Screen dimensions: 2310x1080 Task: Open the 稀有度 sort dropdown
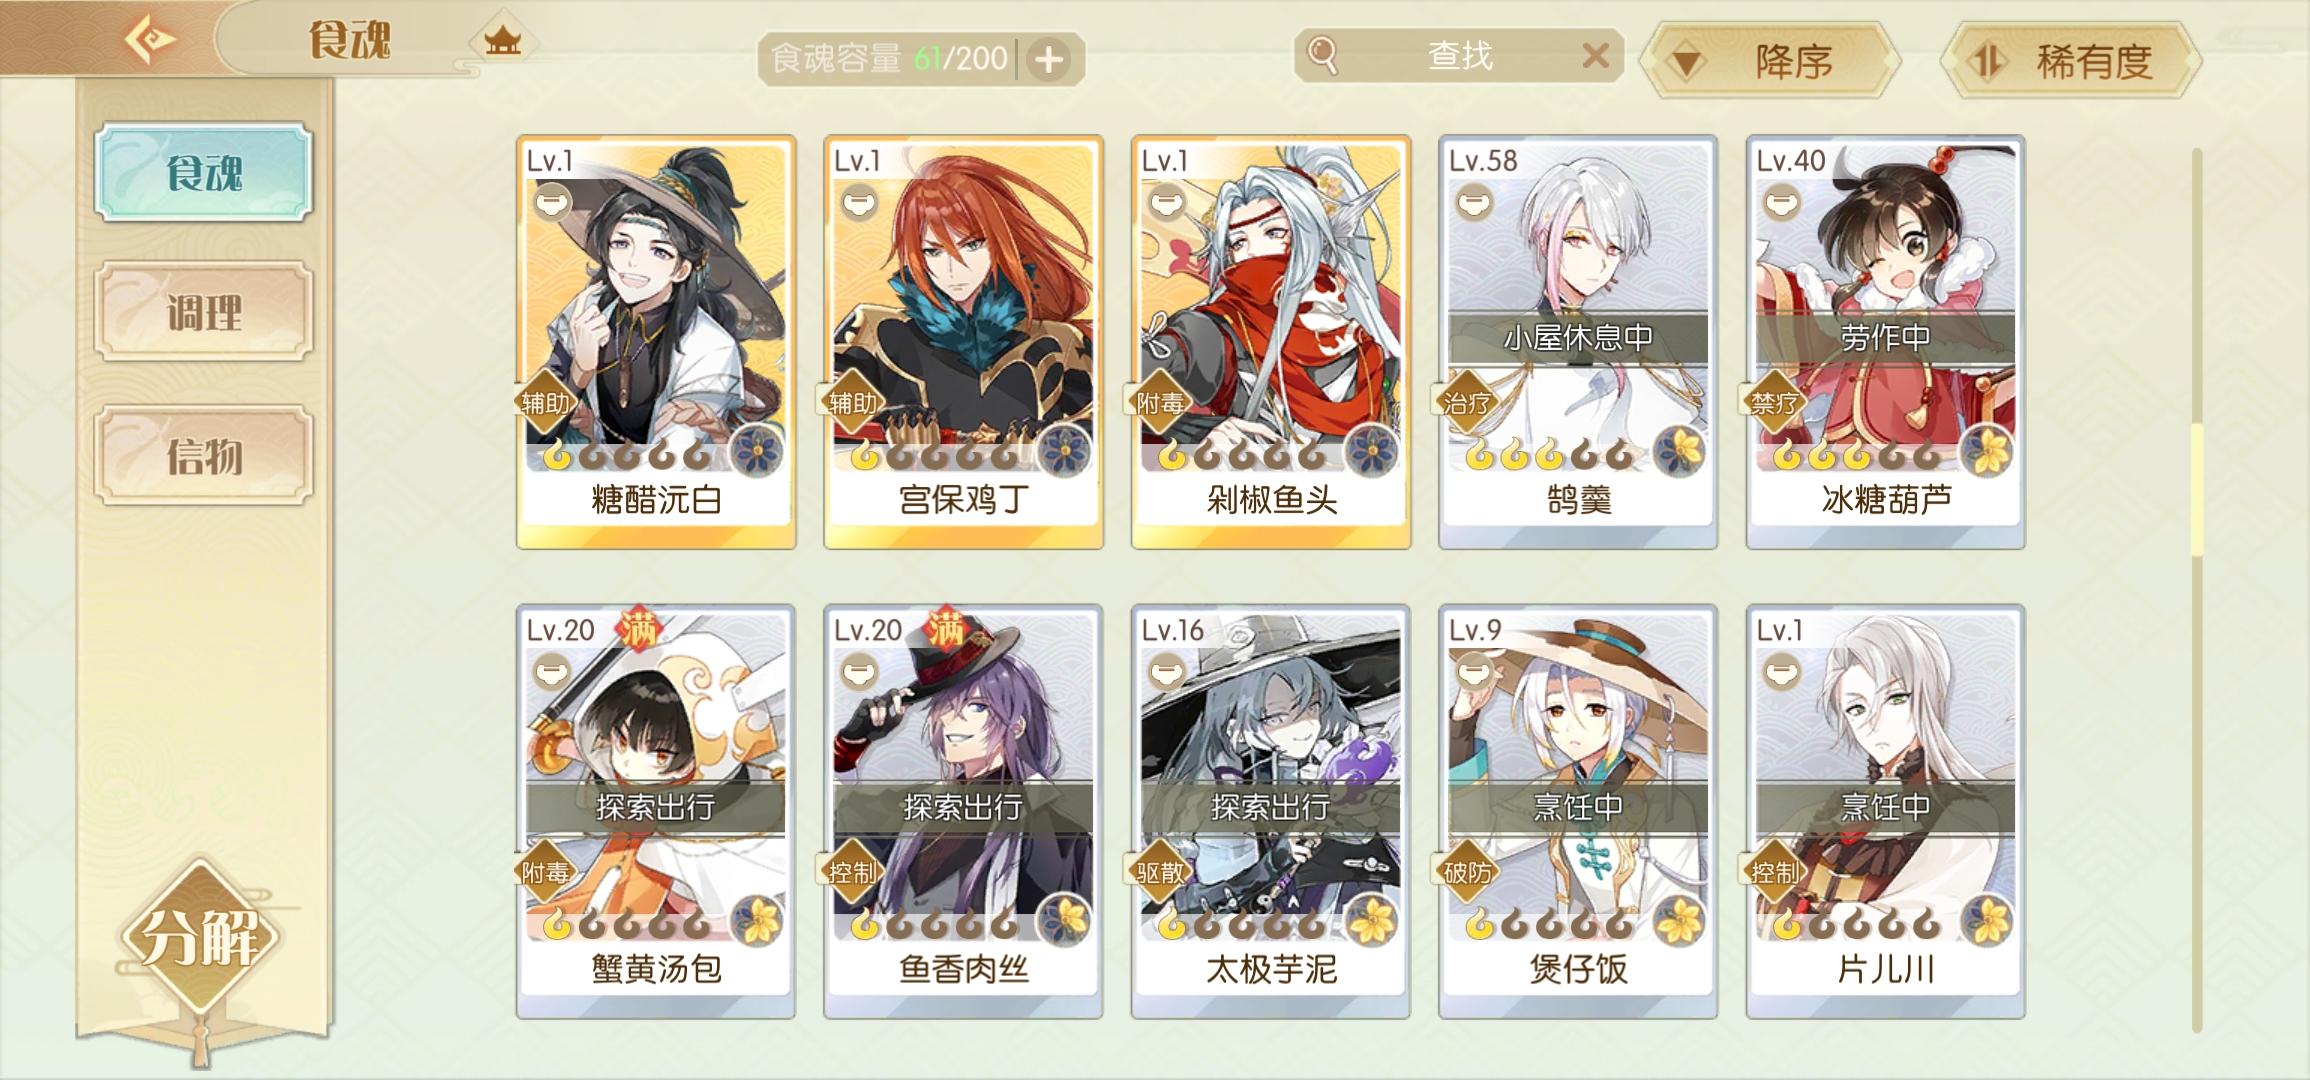coord(2071,62)
